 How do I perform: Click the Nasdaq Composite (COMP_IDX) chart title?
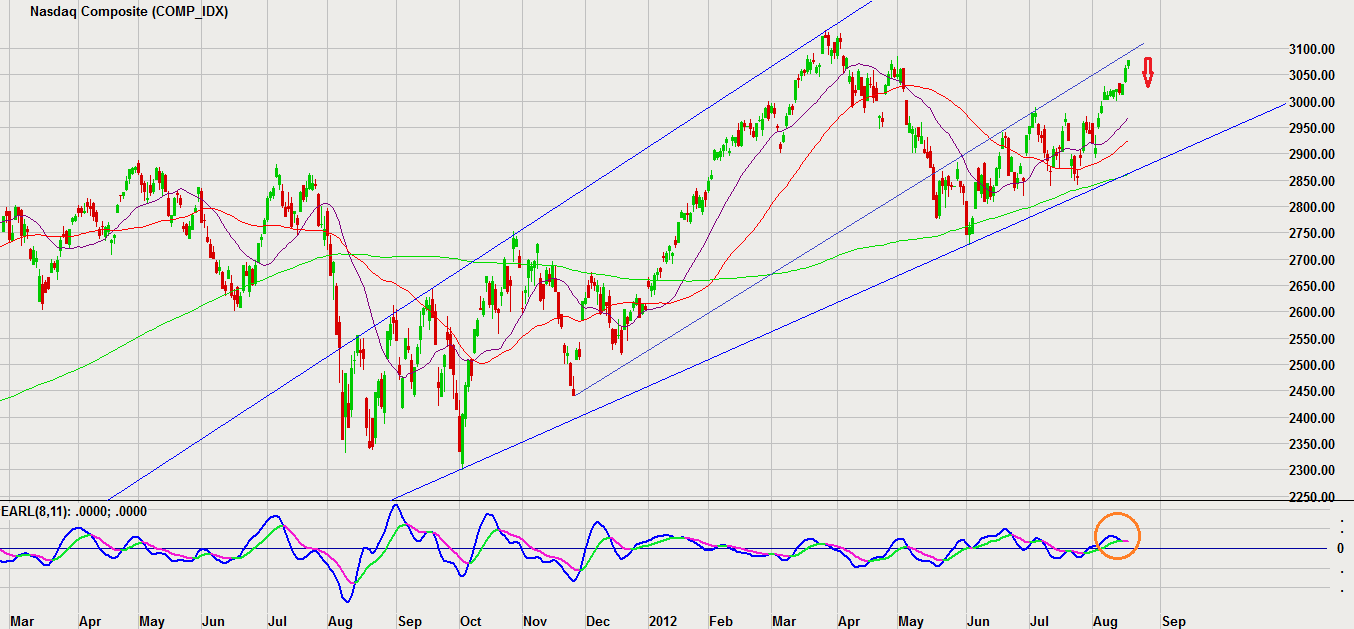tap(129, 13)
